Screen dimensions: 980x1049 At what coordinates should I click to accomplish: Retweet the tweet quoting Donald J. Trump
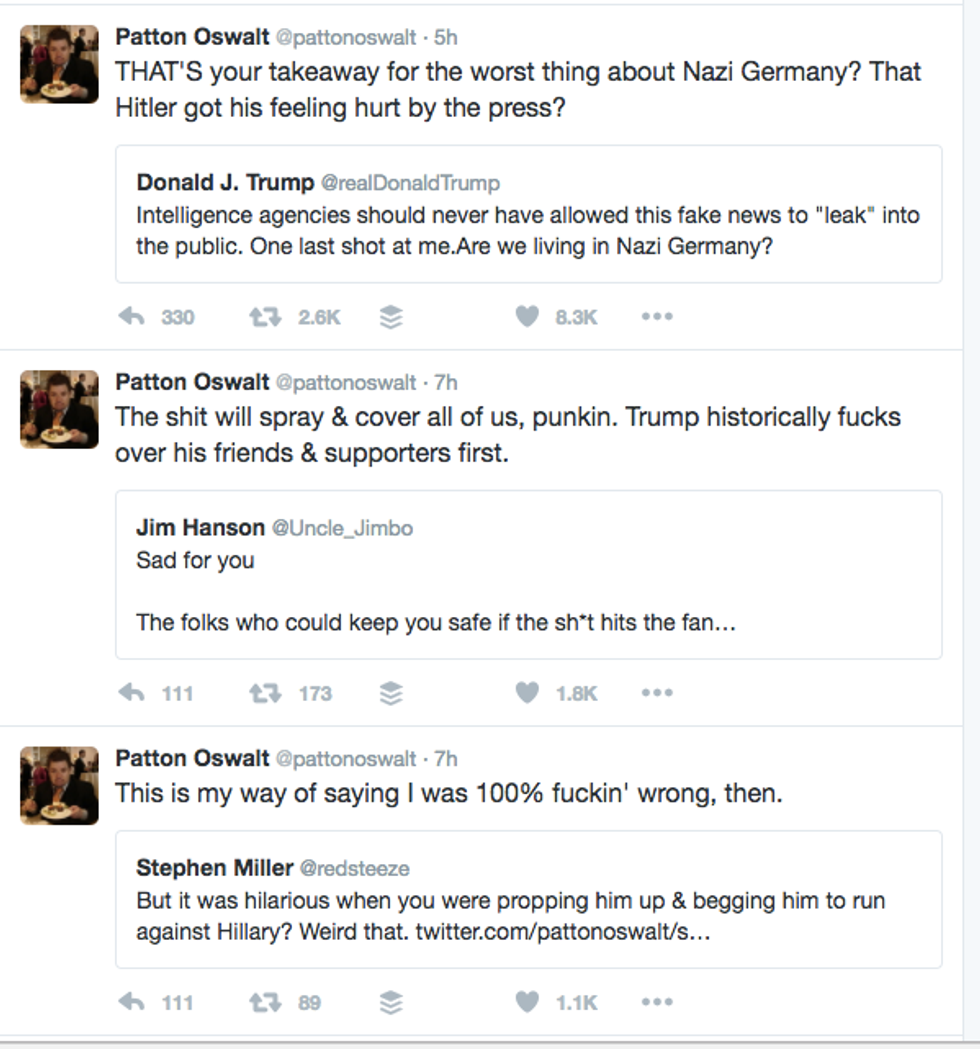pyautogui.click(x=264, y=317)
